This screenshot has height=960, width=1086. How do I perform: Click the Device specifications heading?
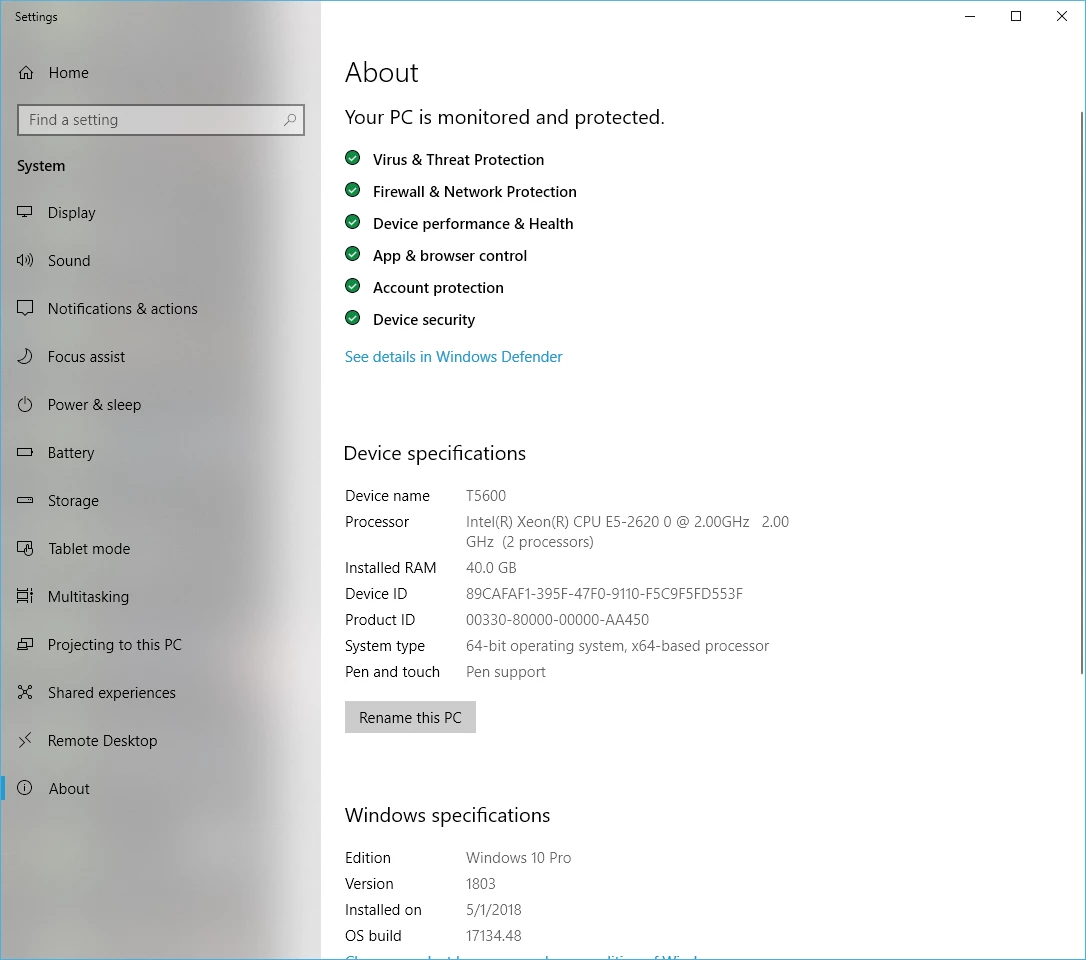435,453
